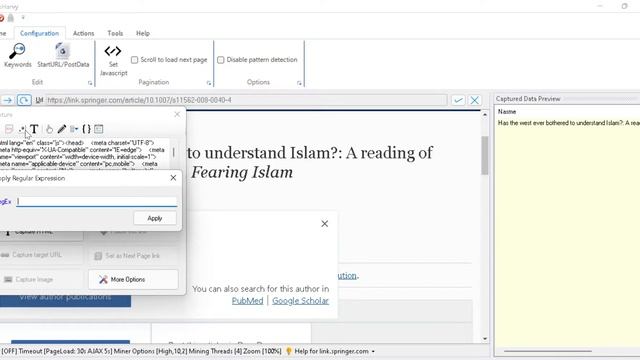Viewport: 640px width, 360px height.
Task: Open the Keywords editor
Action: [x=17, y=56]
